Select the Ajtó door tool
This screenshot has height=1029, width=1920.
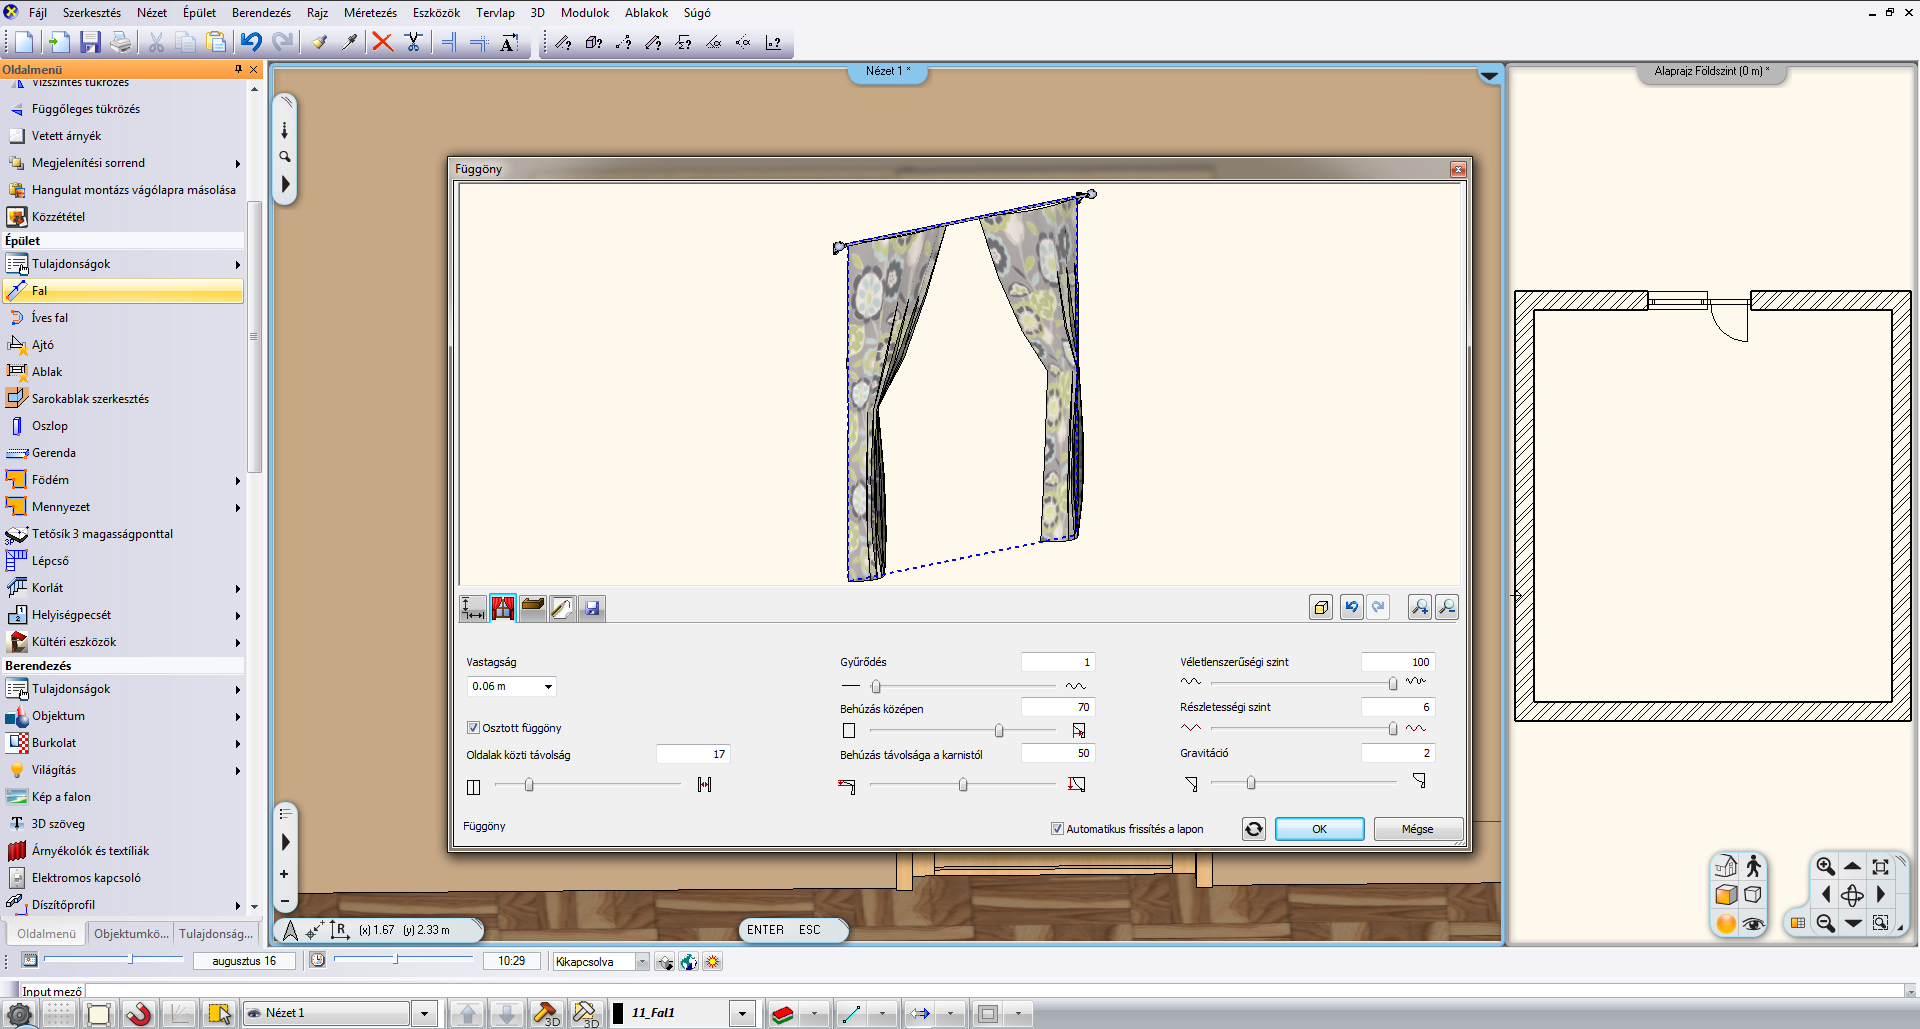tap(43, 345)
